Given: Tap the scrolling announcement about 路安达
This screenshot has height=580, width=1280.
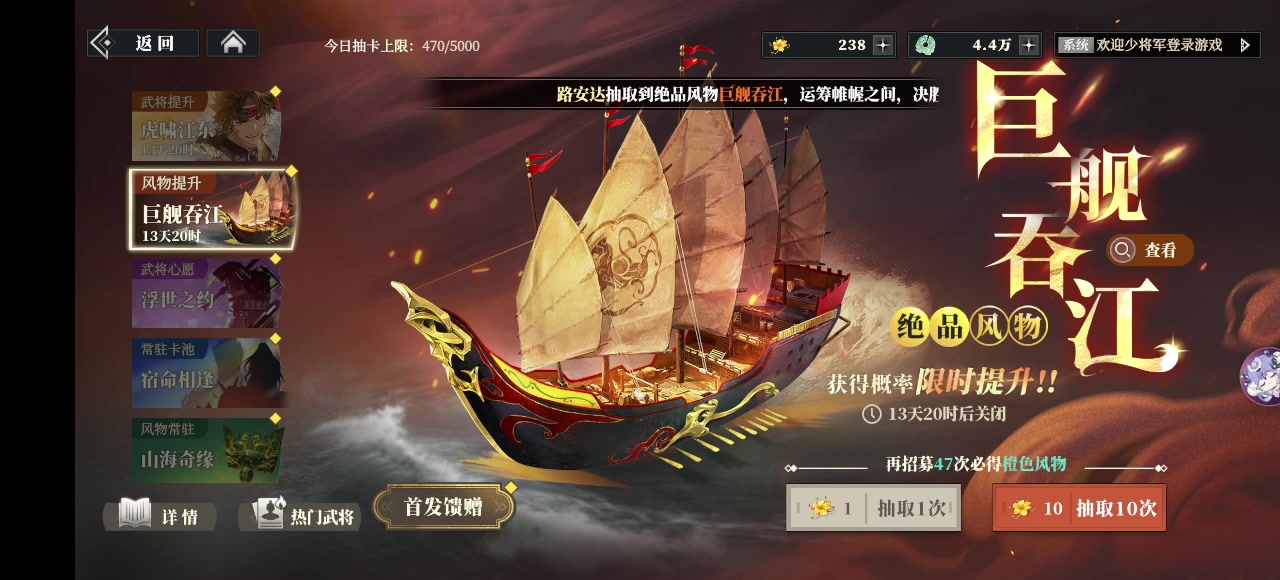Looking at the screenshot, I should 747,95.
